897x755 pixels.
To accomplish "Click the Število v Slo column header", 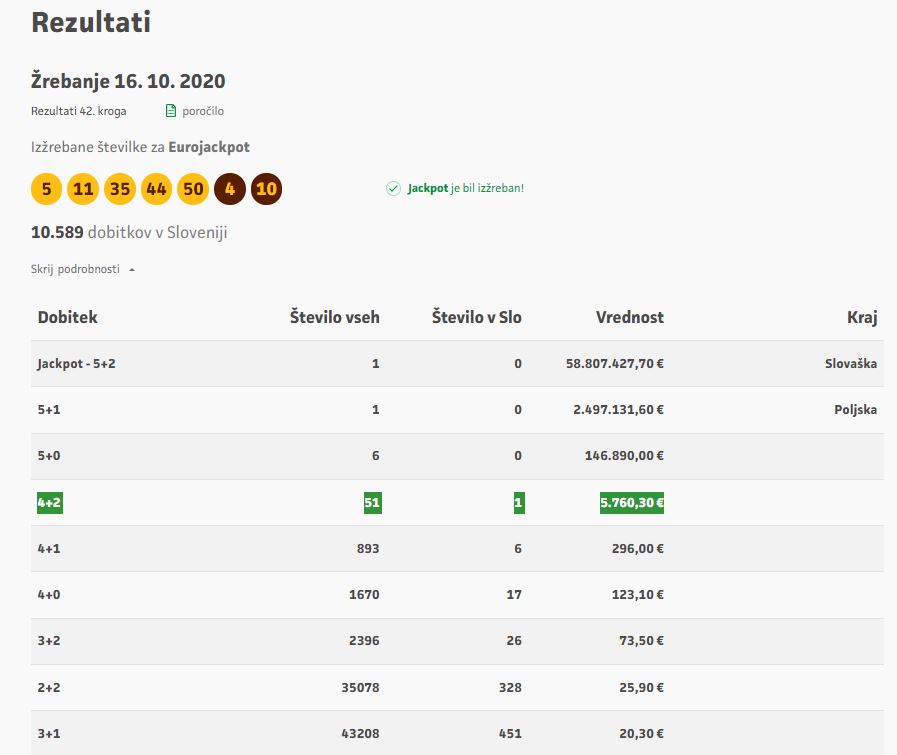I will click(477, 317).
